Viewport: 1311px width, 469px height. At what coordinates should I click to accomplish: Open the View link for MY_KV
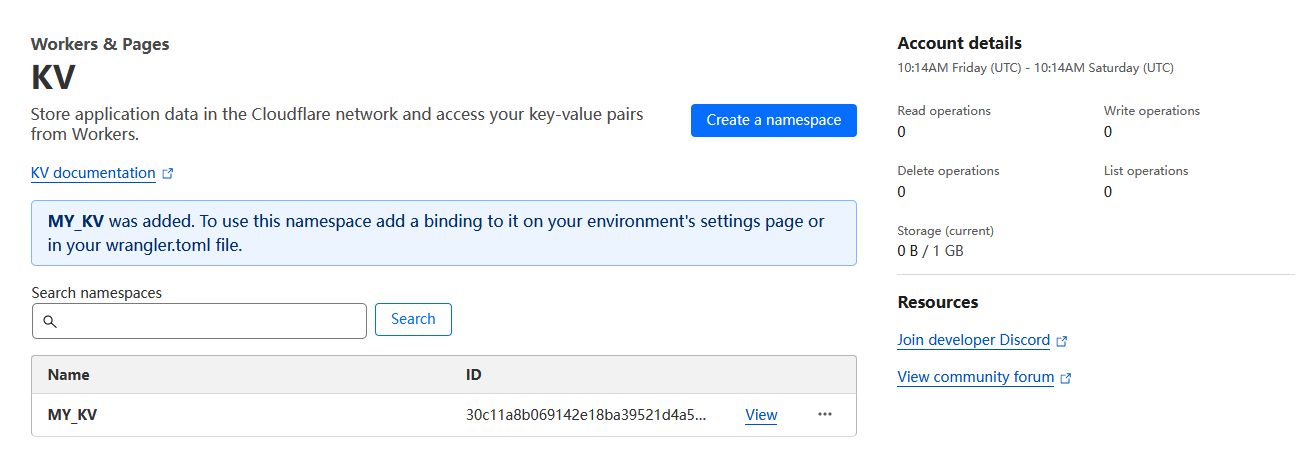761,415
